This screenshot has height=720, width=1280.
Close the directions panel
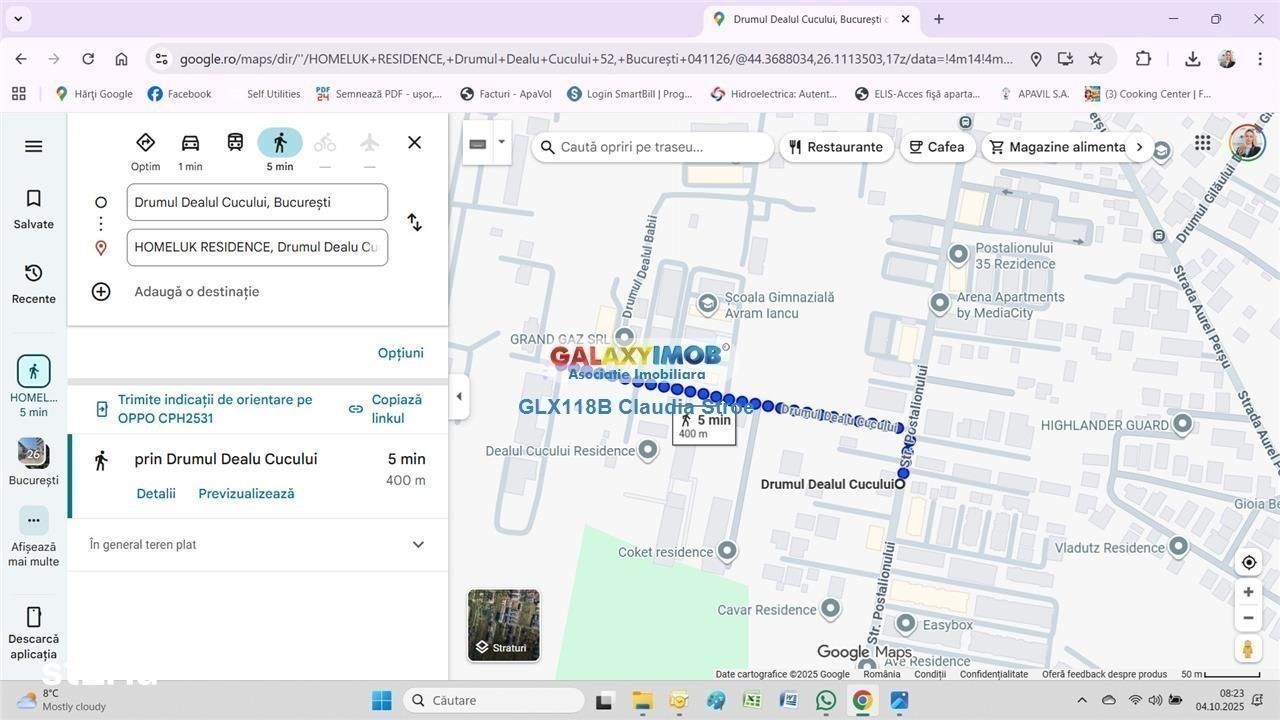click(414, 143)
